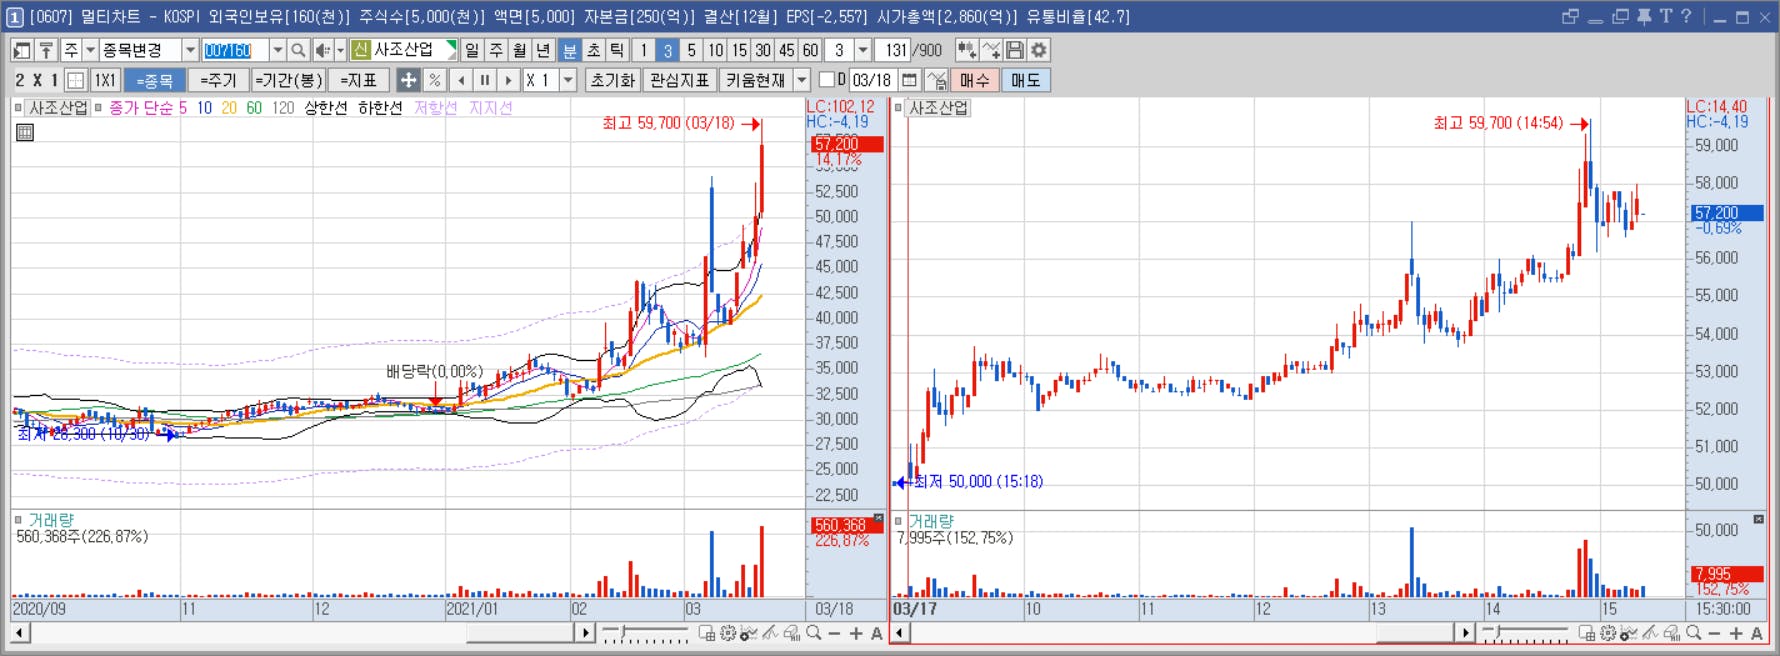Screen dimensions: 1780x656
Task: Open the dropdown arrow next to 키움현재
Action: [802, 80]
